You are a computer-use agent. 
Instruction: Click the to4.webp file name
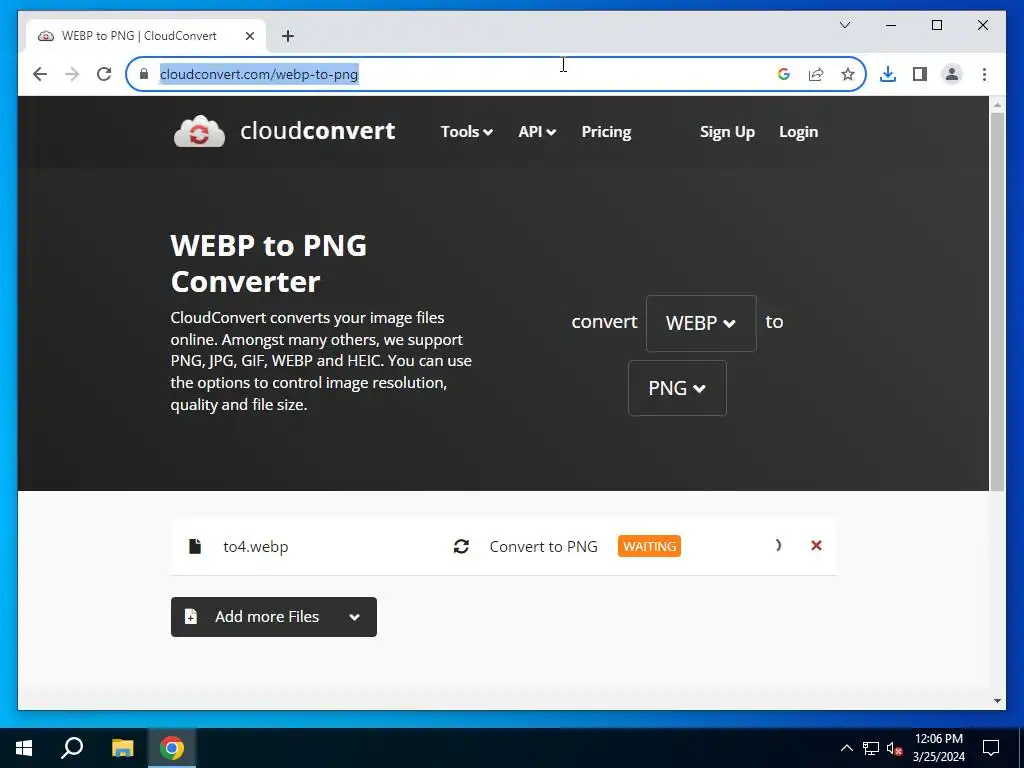coord(255,546)
